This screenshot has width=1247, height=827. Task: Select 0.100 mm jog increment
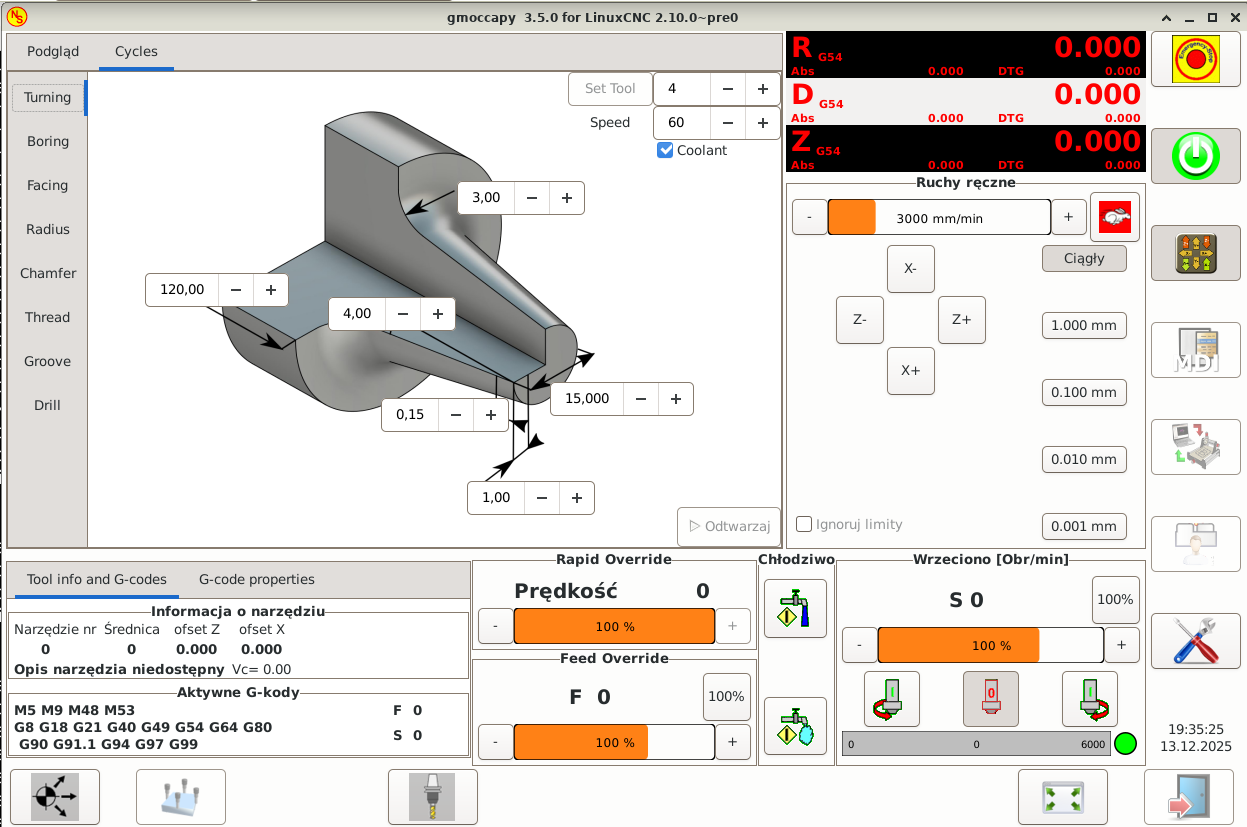[1084, 392]
